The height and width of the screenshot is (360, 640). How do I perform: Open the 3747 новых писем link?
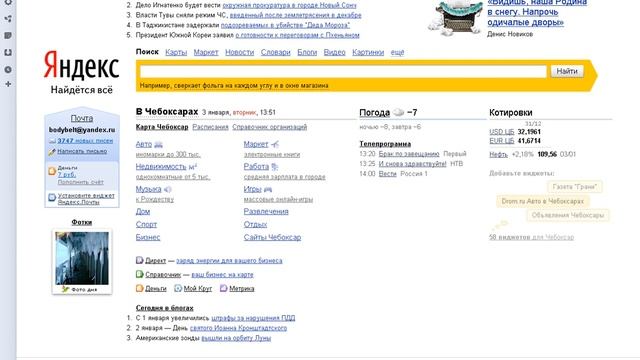(x=85, y=141)
